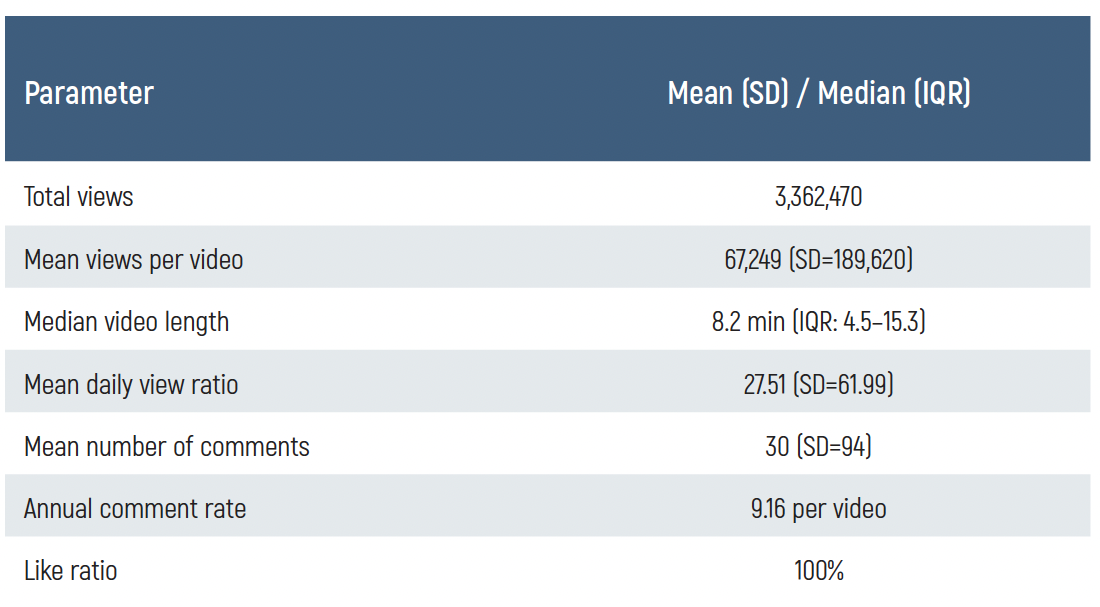Select the 3,362,470 total views value
This screenshot has width=1100, height=607.
point(818,197)
